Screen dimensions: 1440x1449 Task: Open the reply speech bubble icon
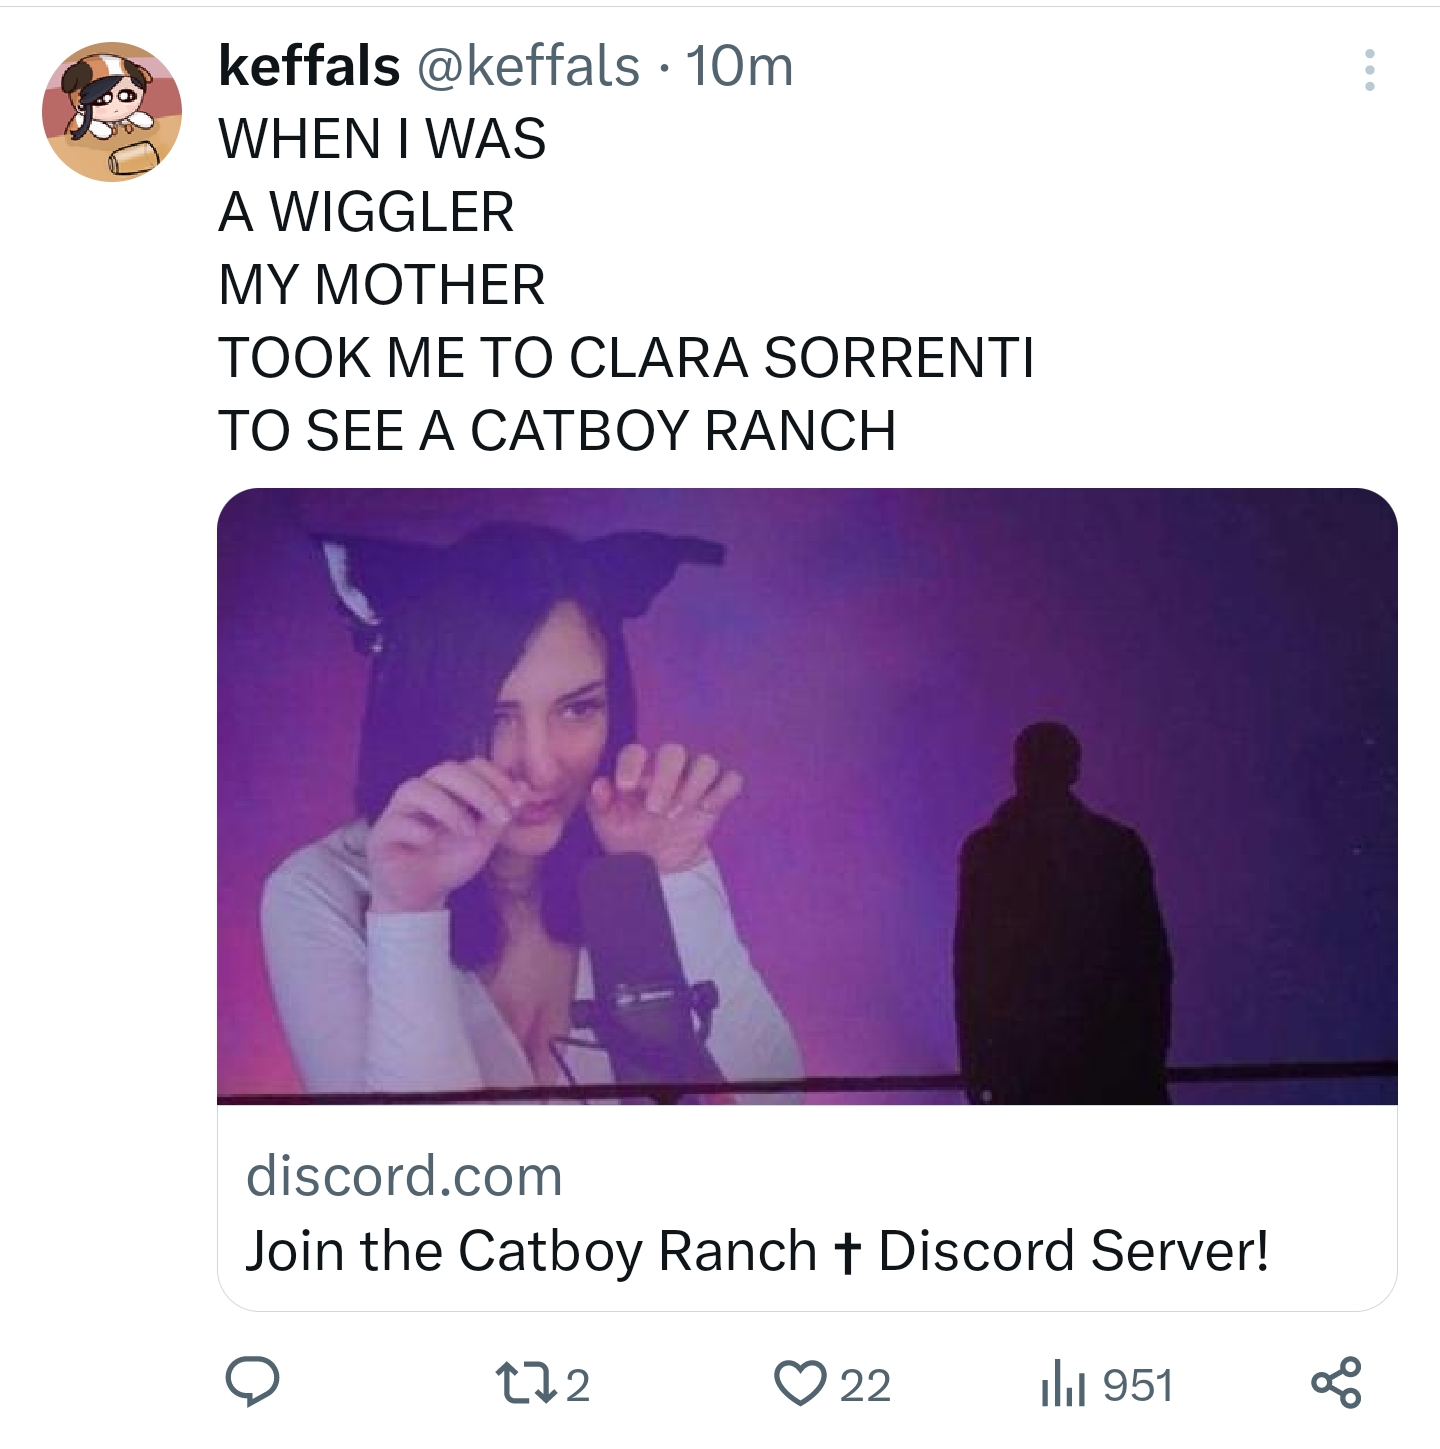pyautogui.click(x=252, y=1383)
